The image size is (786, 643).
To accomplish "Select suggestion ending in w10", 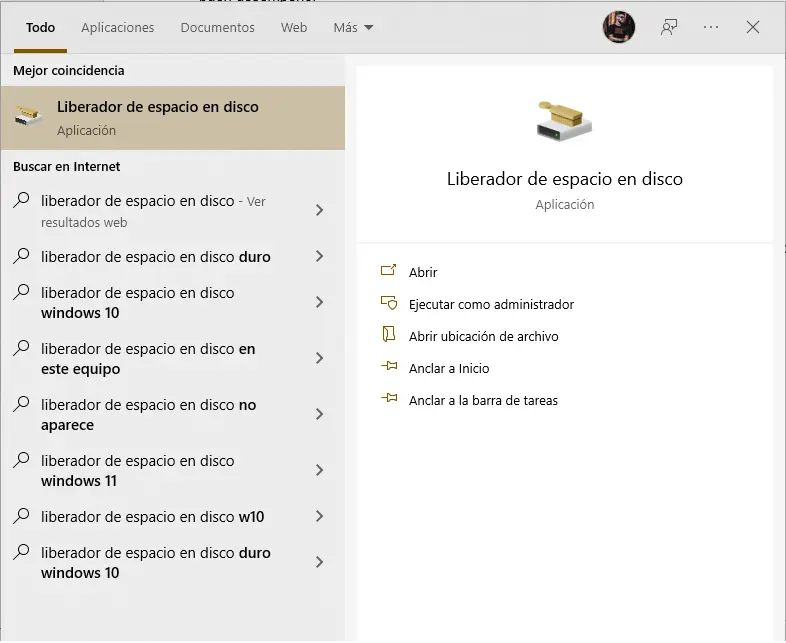I will tap(173, 517).
